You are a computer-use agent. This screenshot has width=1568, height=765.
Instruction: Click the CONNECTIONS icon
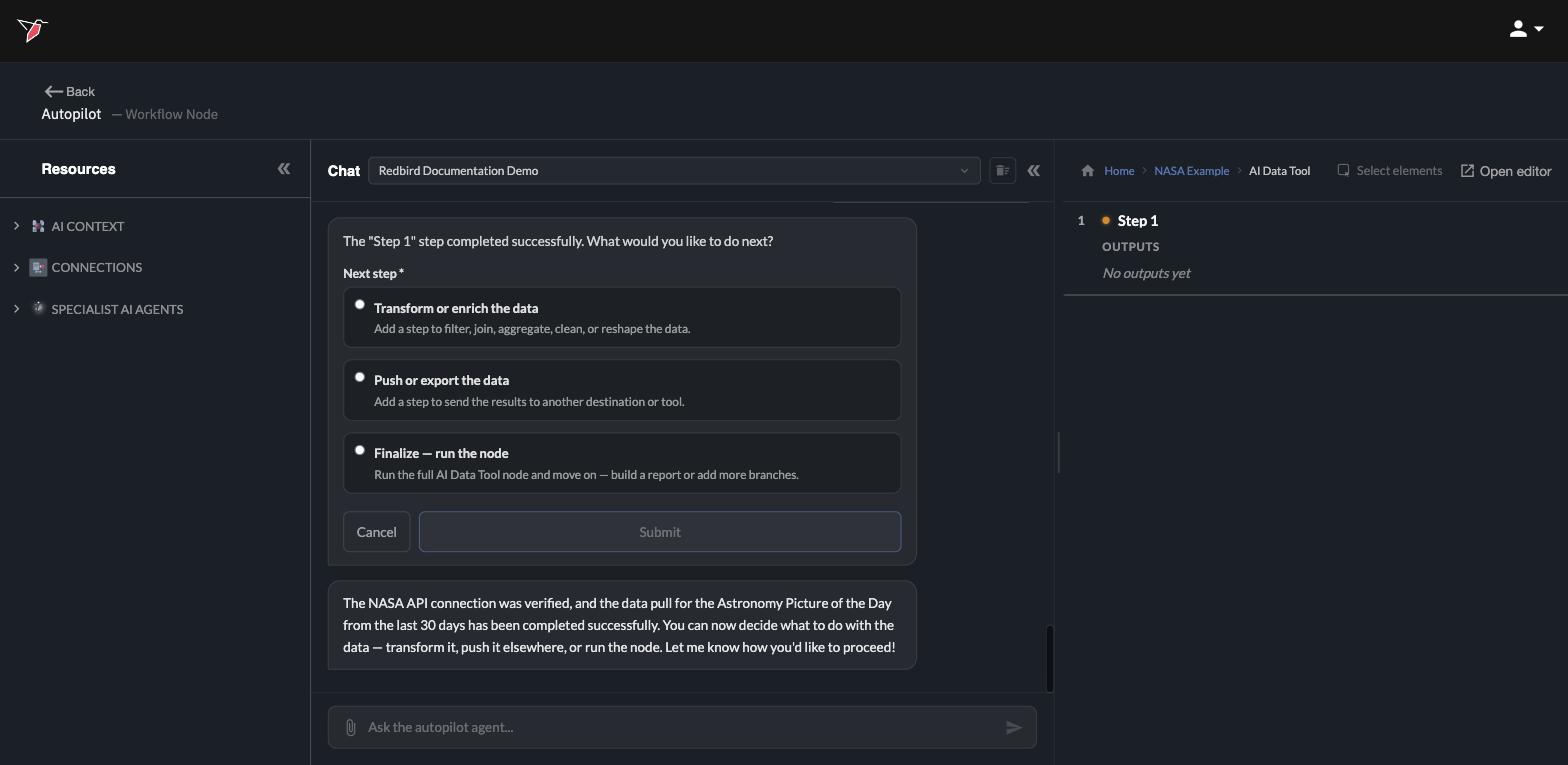click(38, 267)
